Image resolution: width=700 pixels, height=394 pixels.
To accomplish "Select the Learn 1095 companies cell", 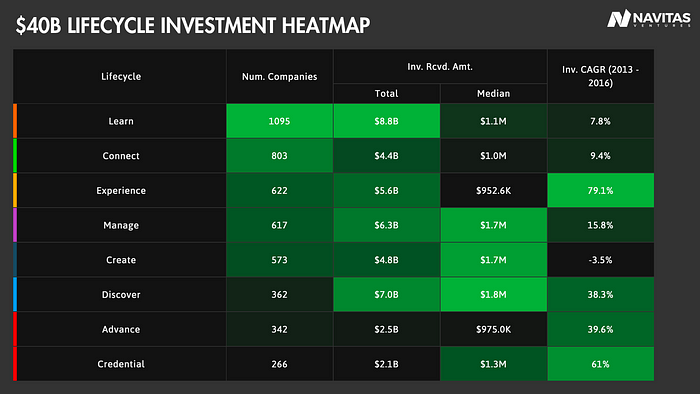I will point(279,121).
